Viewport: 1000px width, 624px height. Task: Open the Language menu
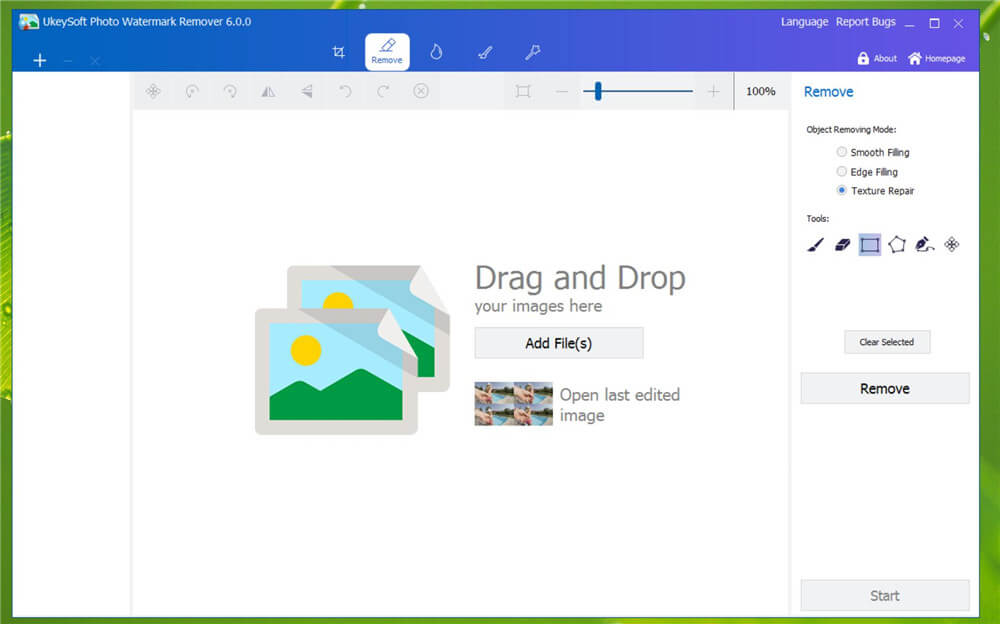pyautogui.click(x=804, y=22)
